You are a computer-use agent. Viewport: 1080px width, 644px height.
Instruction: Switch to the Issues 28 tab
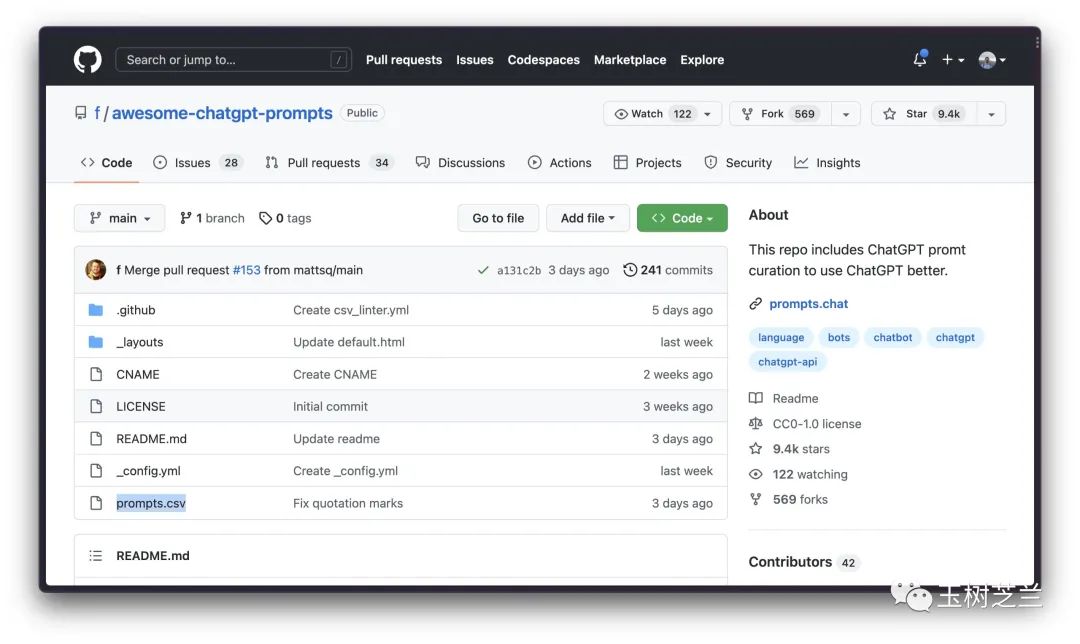(197, 163)
